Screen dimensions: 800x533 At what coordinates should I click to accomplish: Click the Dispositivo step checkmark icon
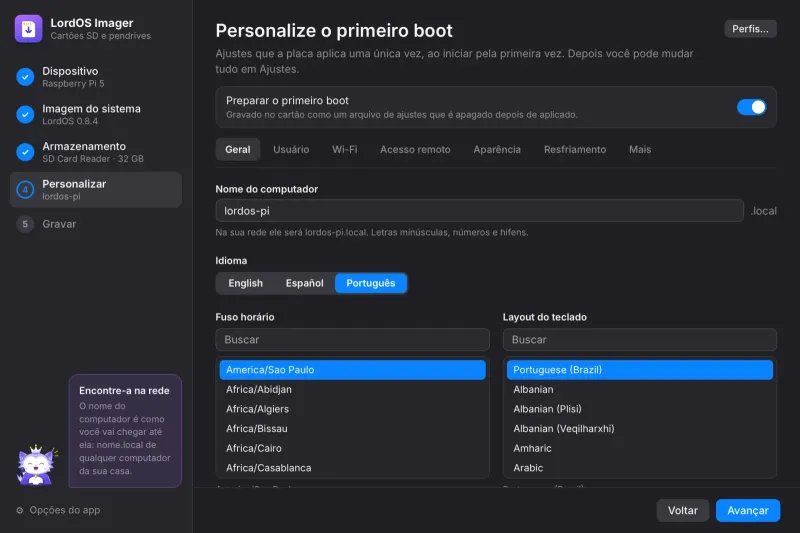(25, 77)
